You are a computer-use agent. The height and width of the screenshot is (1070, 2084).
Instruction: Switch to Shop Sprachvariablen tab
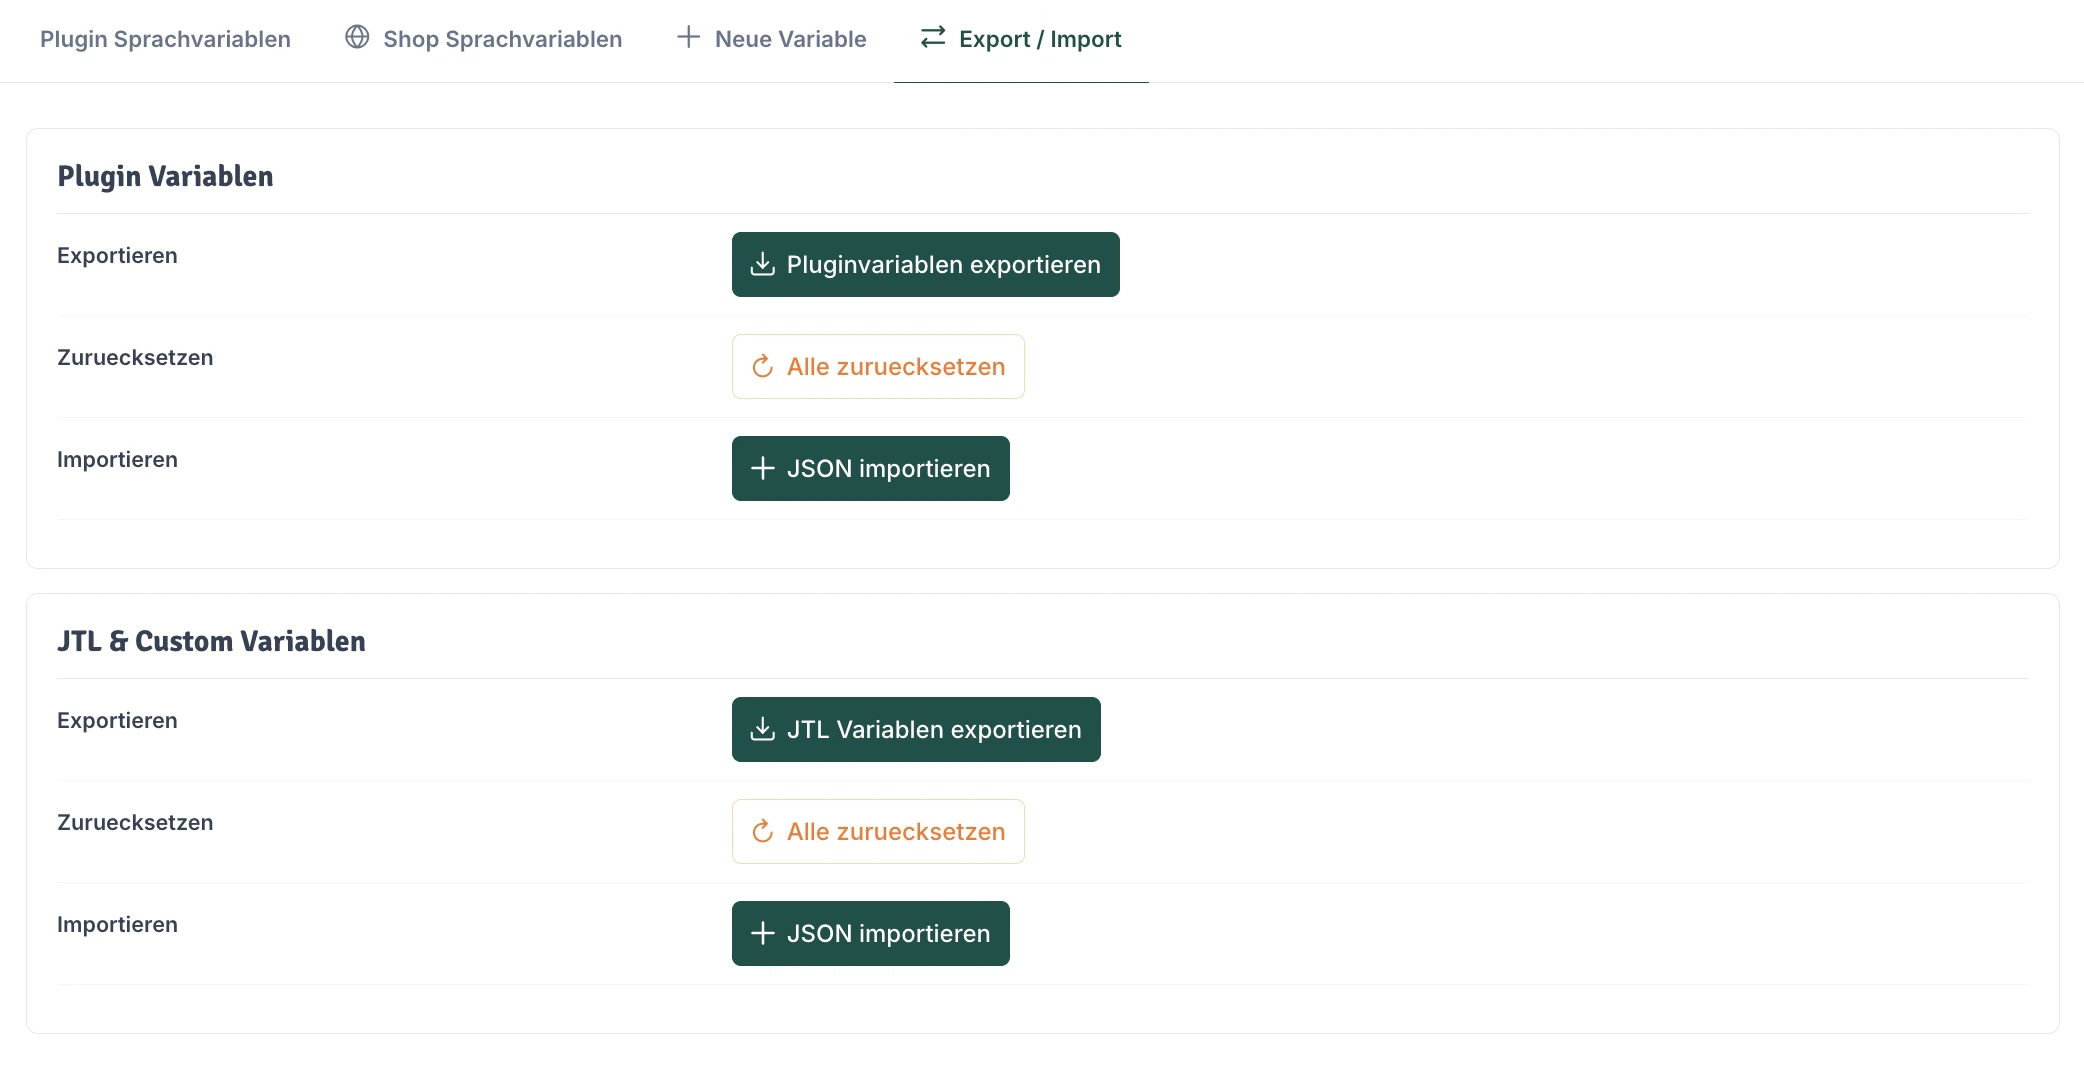[483, 39]
